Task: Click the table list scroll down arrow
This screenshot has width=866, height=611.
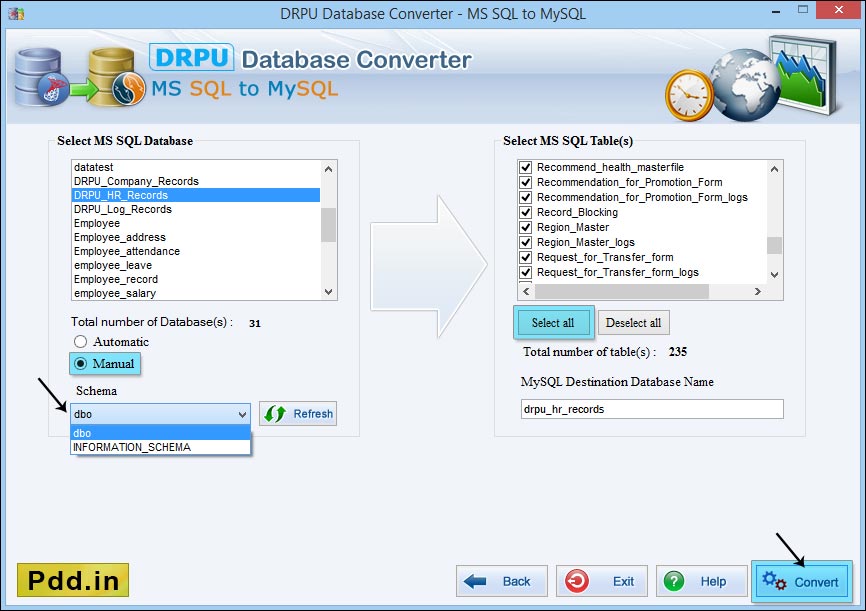Action: tap(774, 275)
